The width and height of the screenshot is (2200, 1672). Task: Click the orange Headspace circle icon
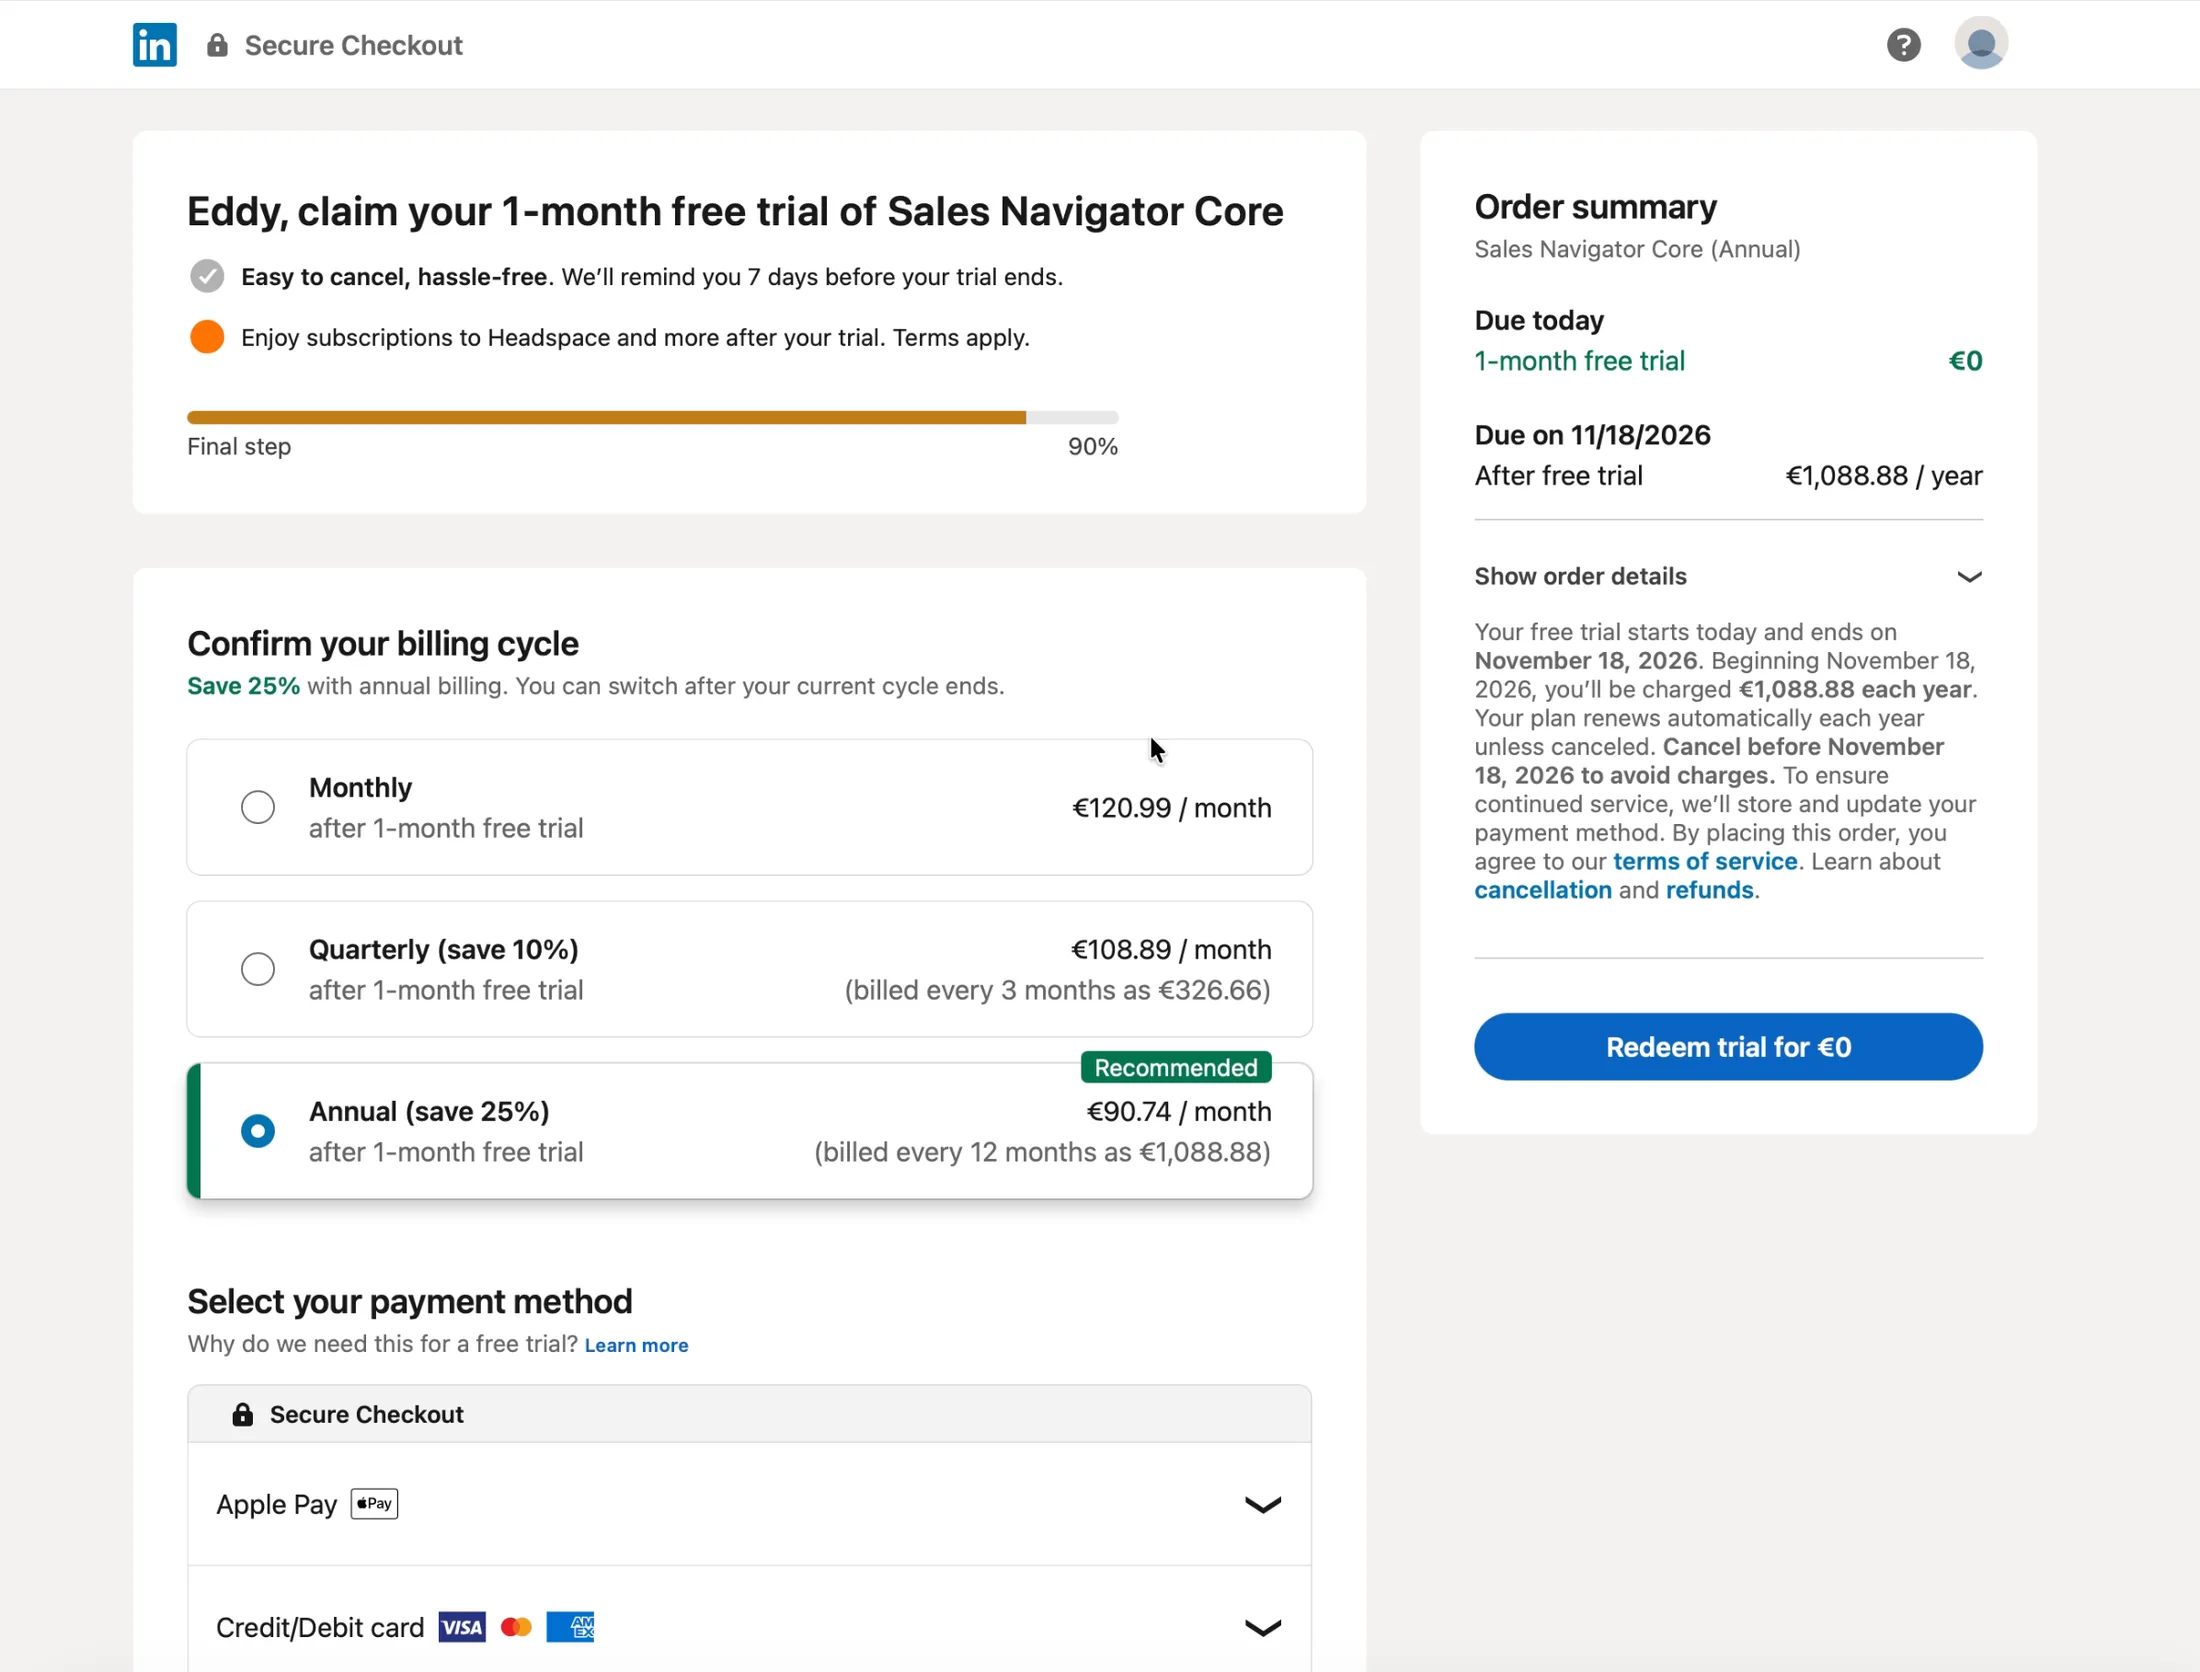[x=207, y=337]
